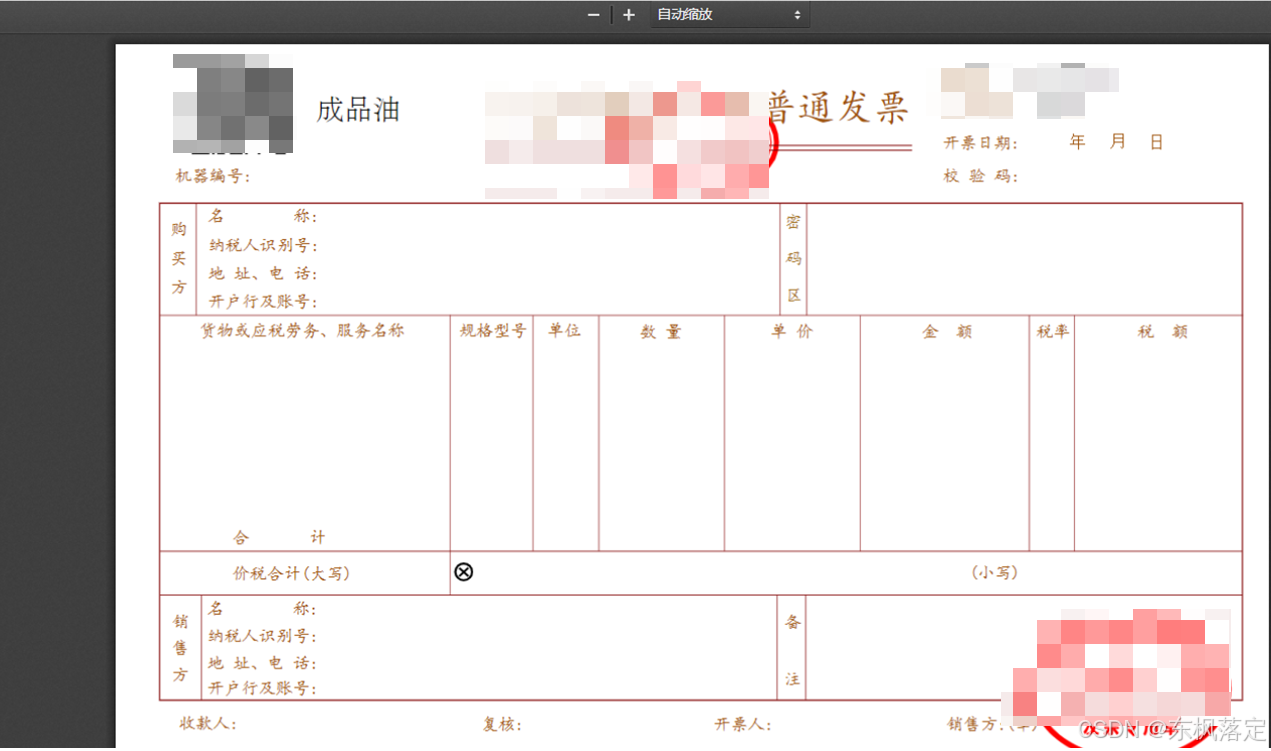Click the 月 date character
Image resolution: width=1271 pixels, height=751 pixels.
click(x=1117, y=142)
